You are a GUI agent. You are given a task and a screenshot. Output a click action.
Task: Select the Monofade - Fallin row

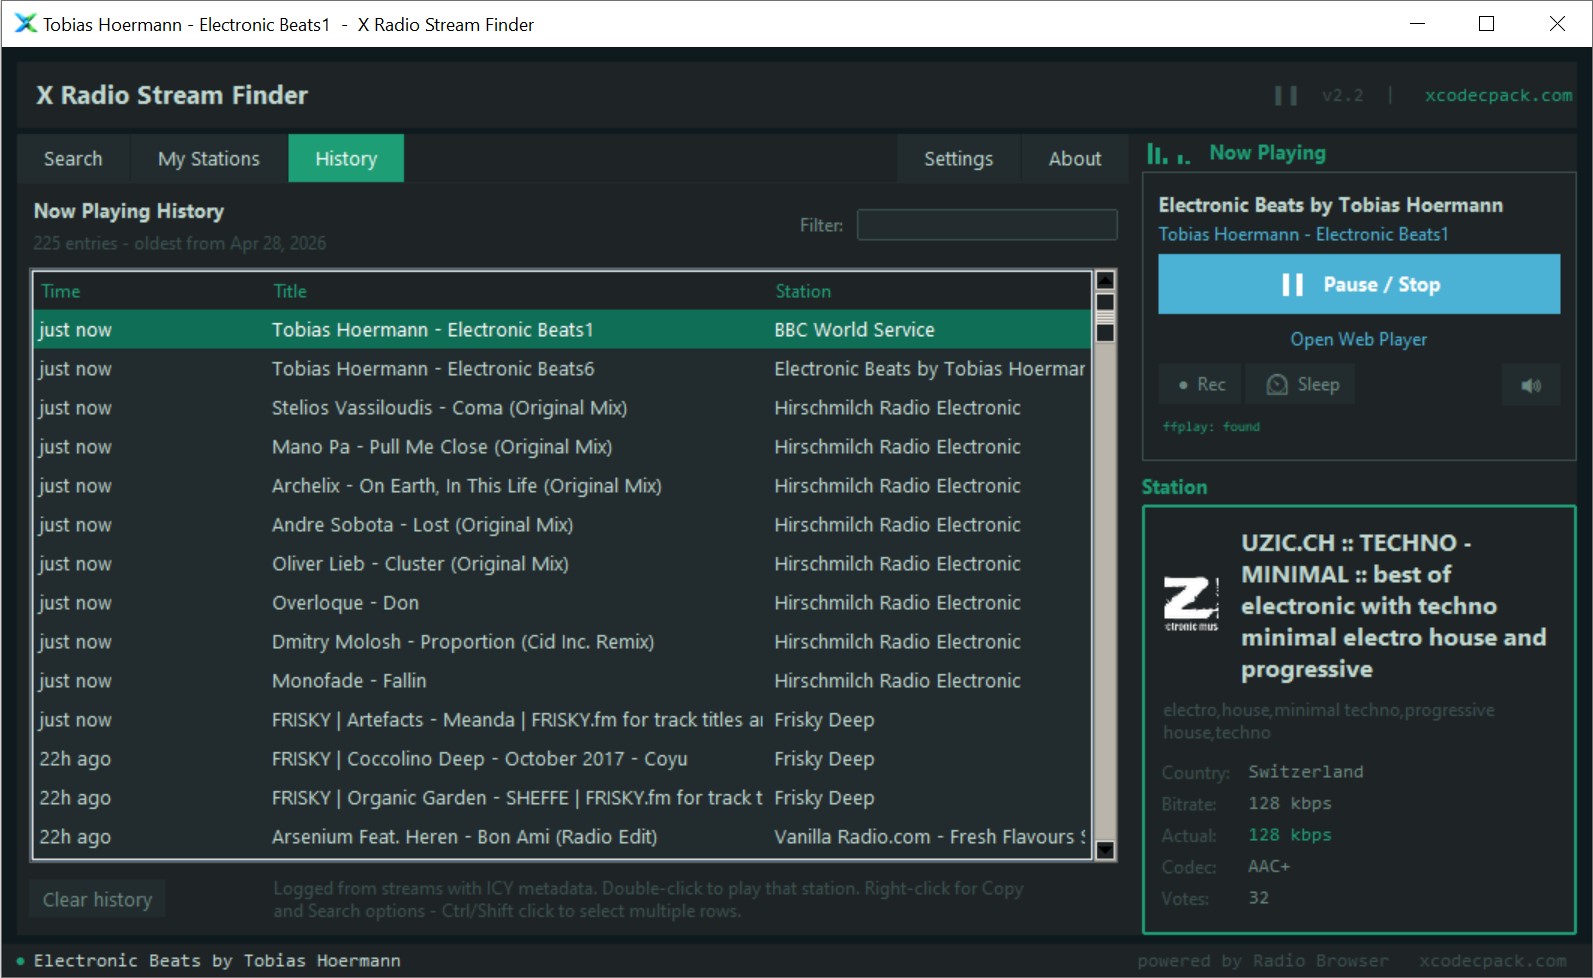click(x=563, y=680)
